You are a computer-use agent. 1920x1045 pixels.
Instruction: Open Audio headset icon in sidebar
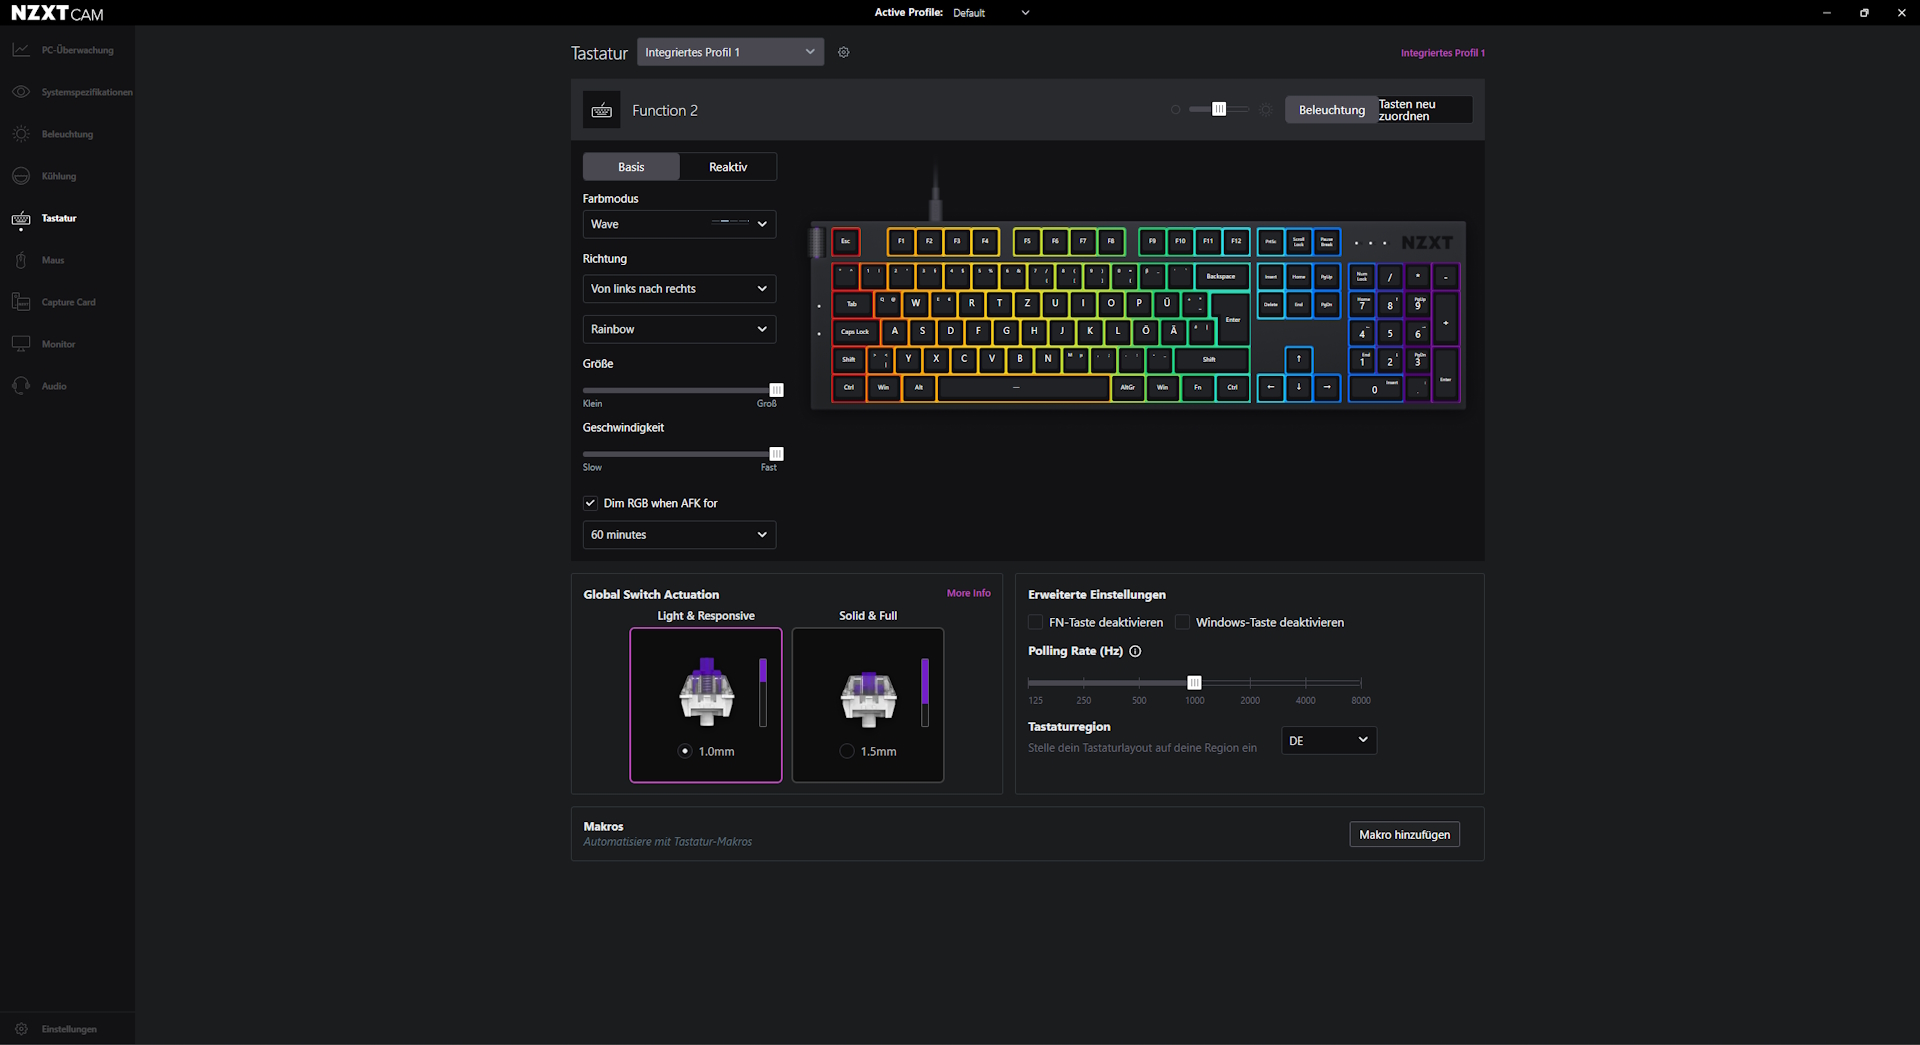(21, 386)
